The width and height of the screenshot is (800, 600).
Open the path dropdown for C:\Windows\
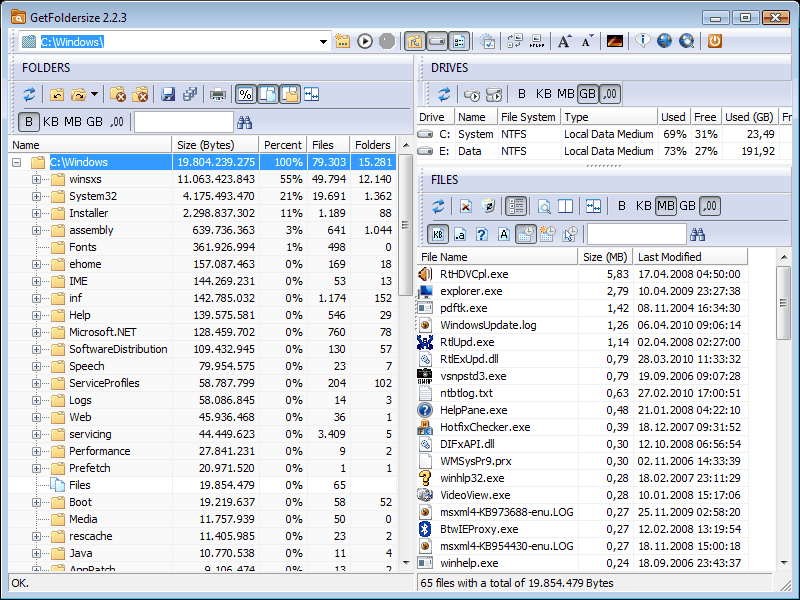(x=323, y=42)
